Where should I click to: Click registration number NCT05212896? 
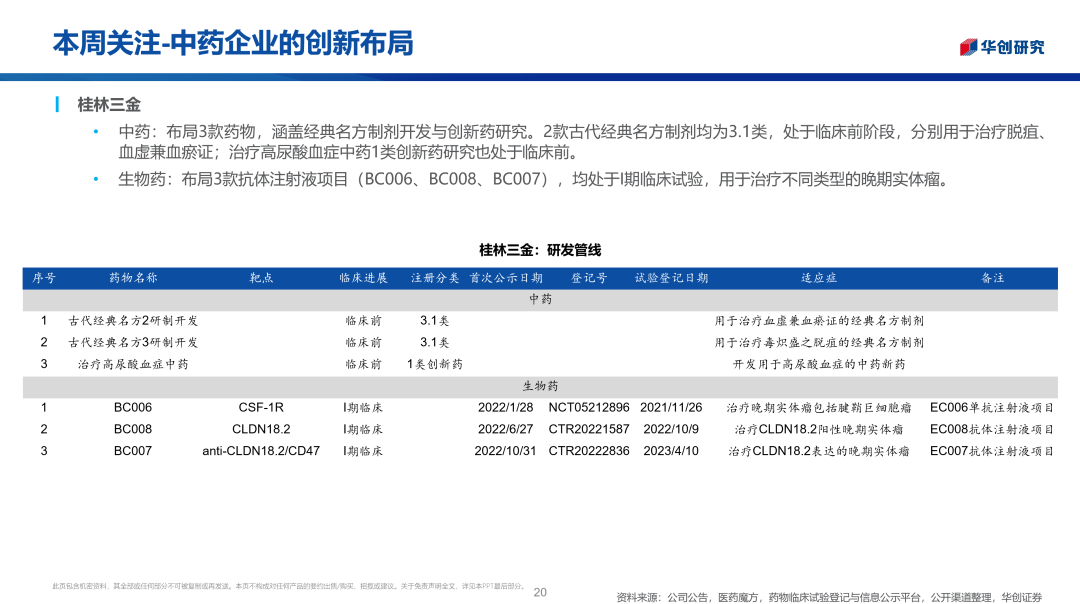tap(589, 408)
